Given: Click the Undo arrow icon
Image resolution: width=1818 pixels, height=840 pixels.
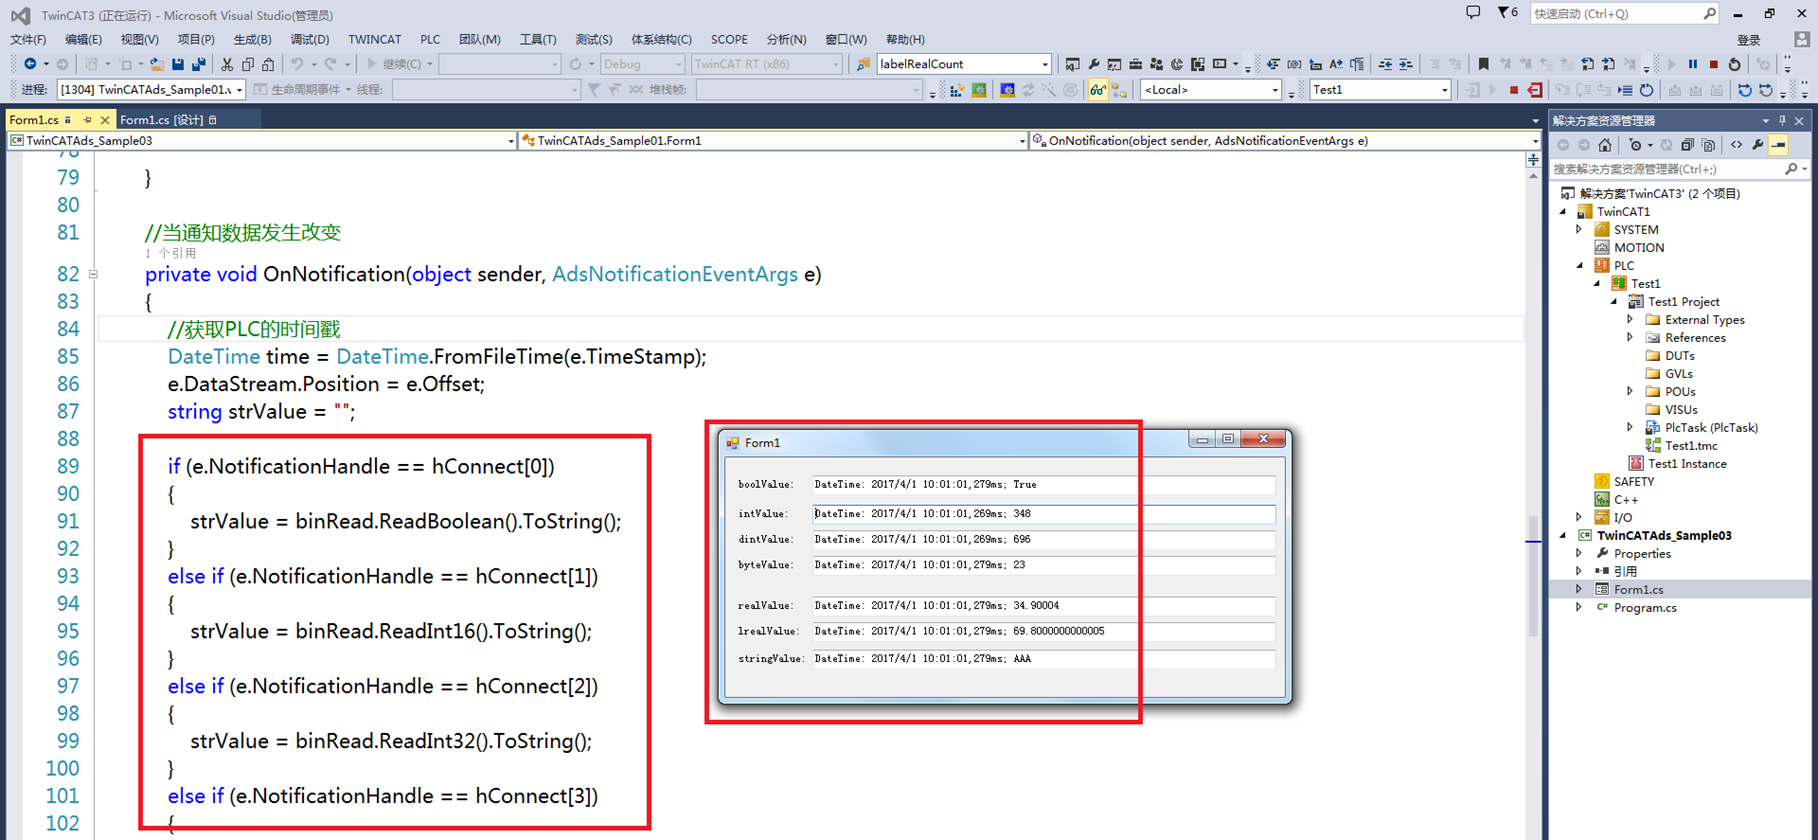Looking at the screenshot, I should [x=297, y=64].
